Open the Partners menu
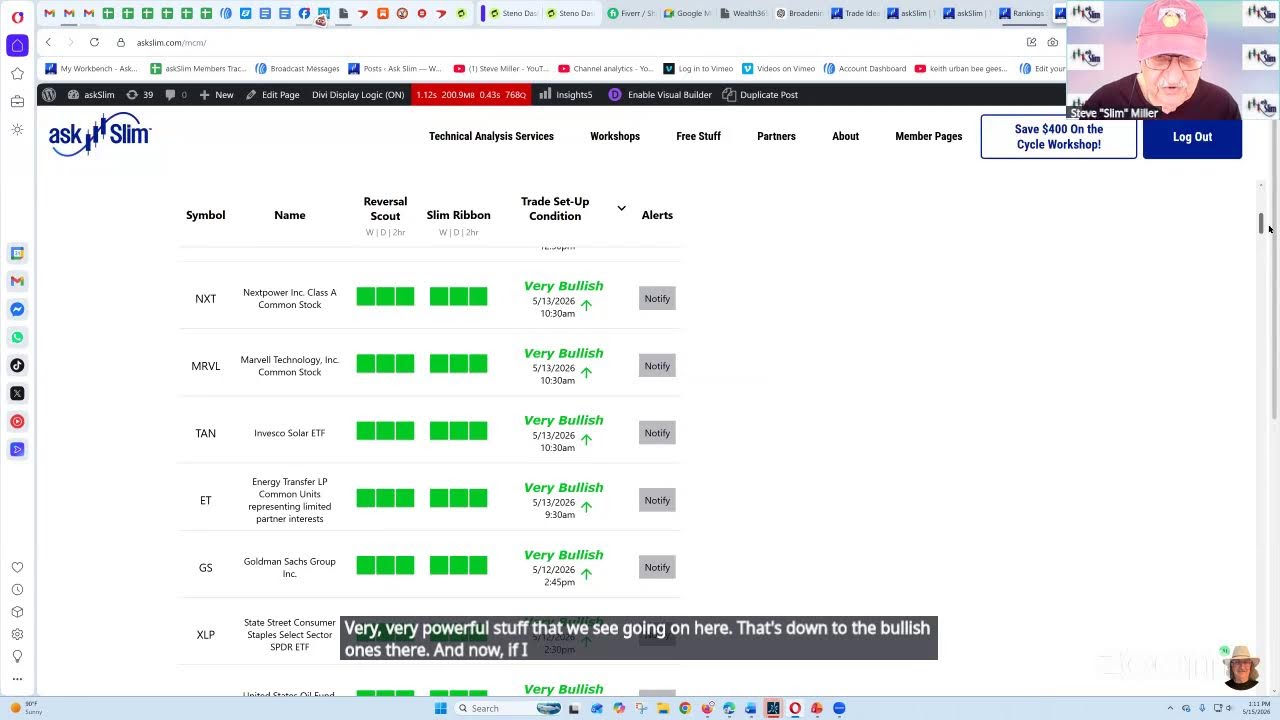Viewport: 1280px width, 720px height. click(776, 136)
